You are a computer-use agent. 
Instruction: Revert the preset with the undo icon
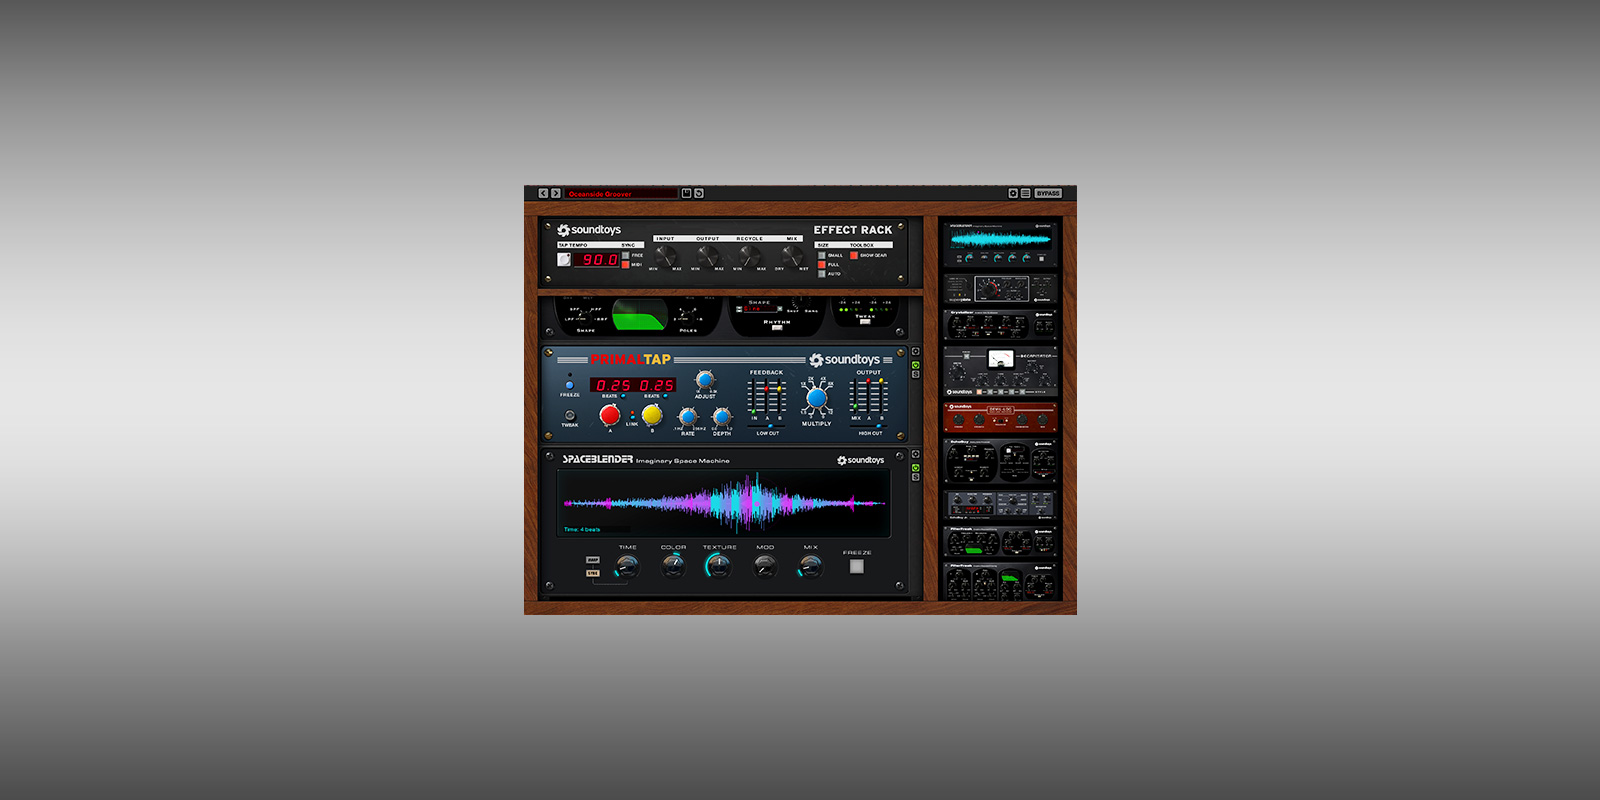click(699, 193)
